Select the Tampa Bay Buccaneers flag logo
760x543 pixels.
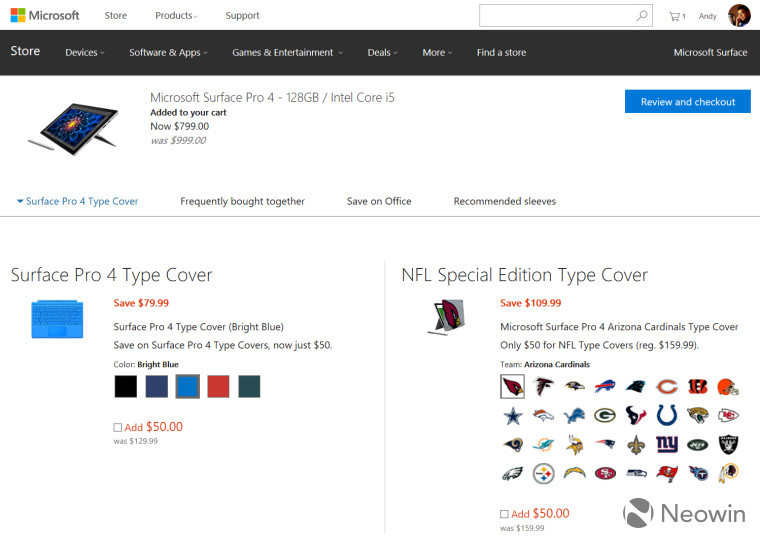pyautogui.click(x=666, y=474)
